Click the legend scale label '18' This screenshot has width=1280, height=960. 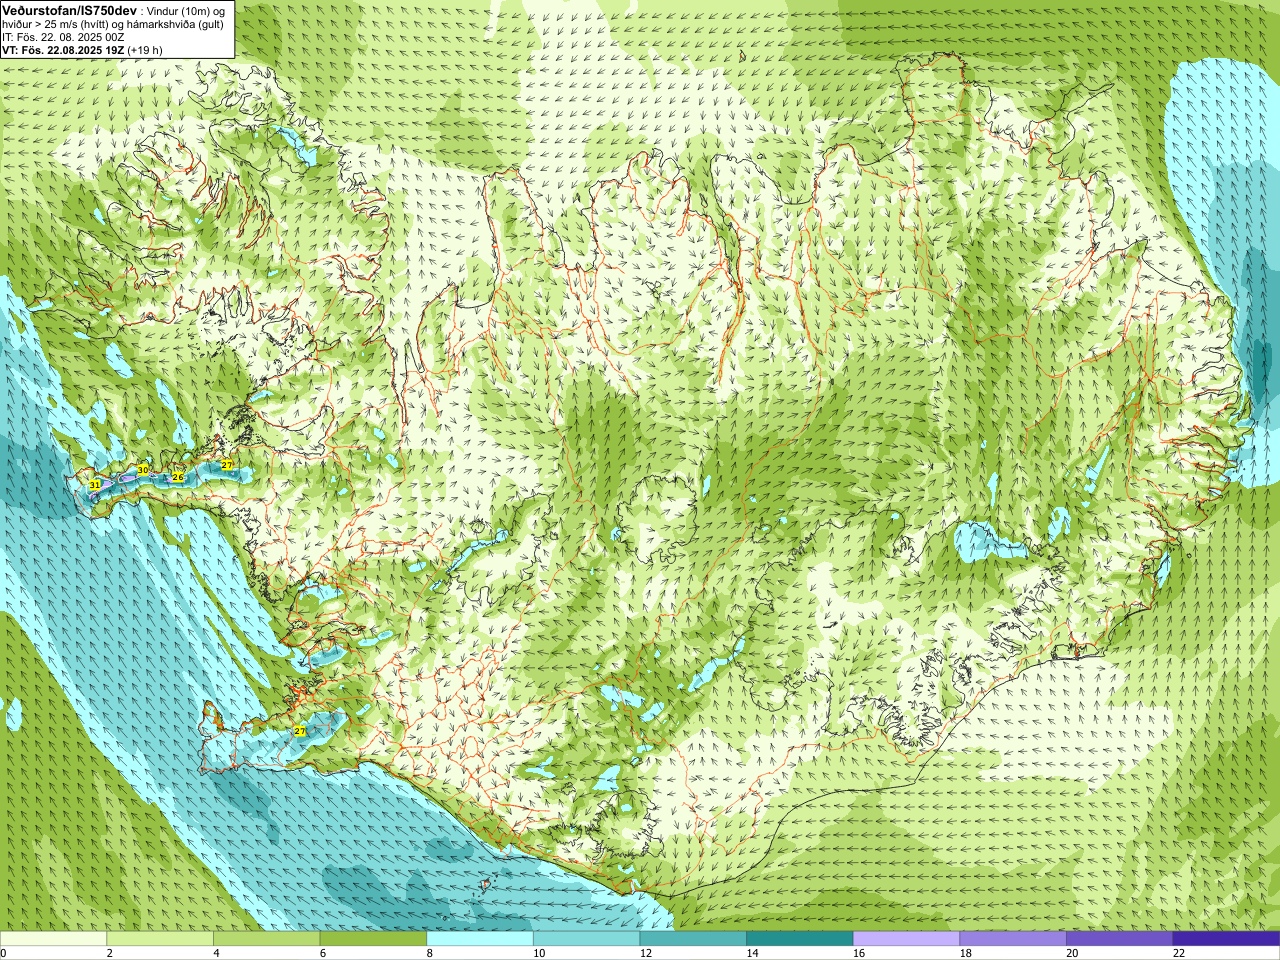click(x=965, y=954)
